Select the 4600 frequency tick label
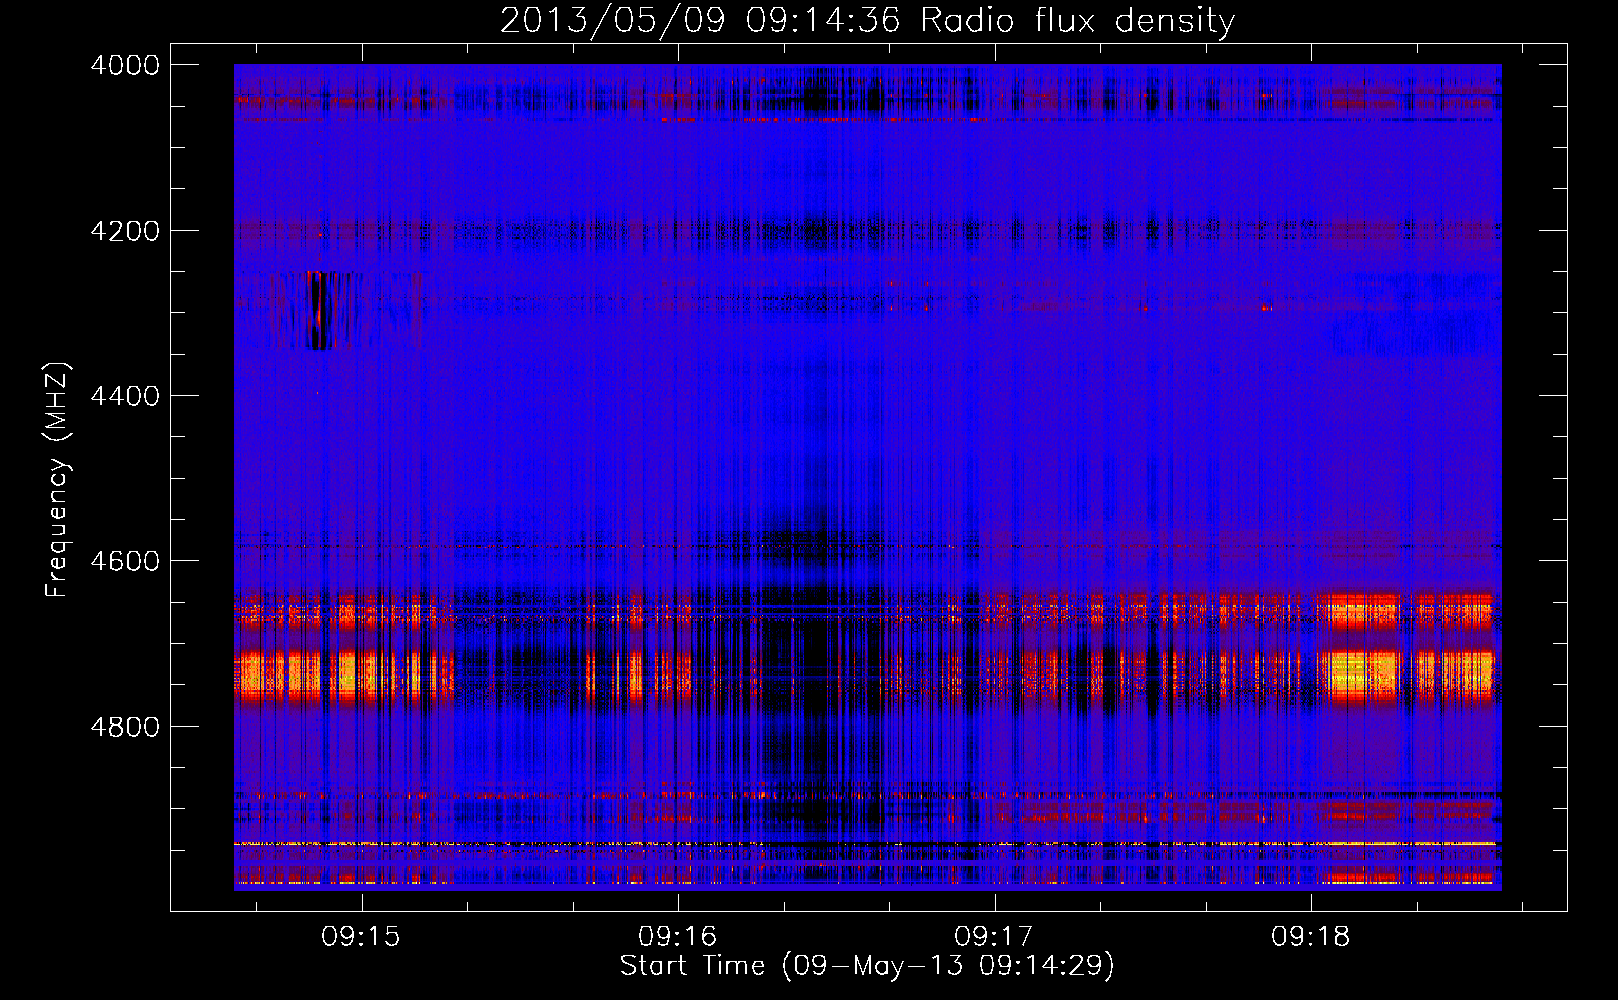 click(x=125, y=561)
